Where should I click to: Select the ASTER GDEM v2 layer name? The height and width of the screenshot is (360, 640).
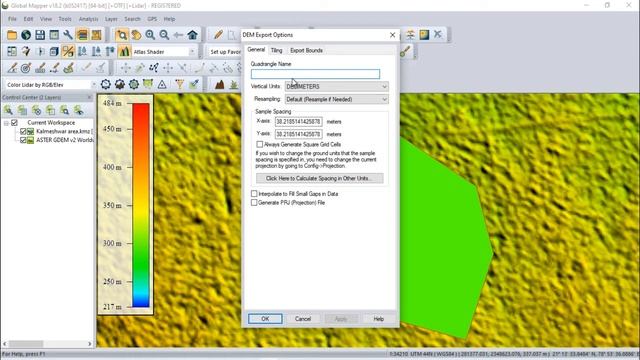64,140
